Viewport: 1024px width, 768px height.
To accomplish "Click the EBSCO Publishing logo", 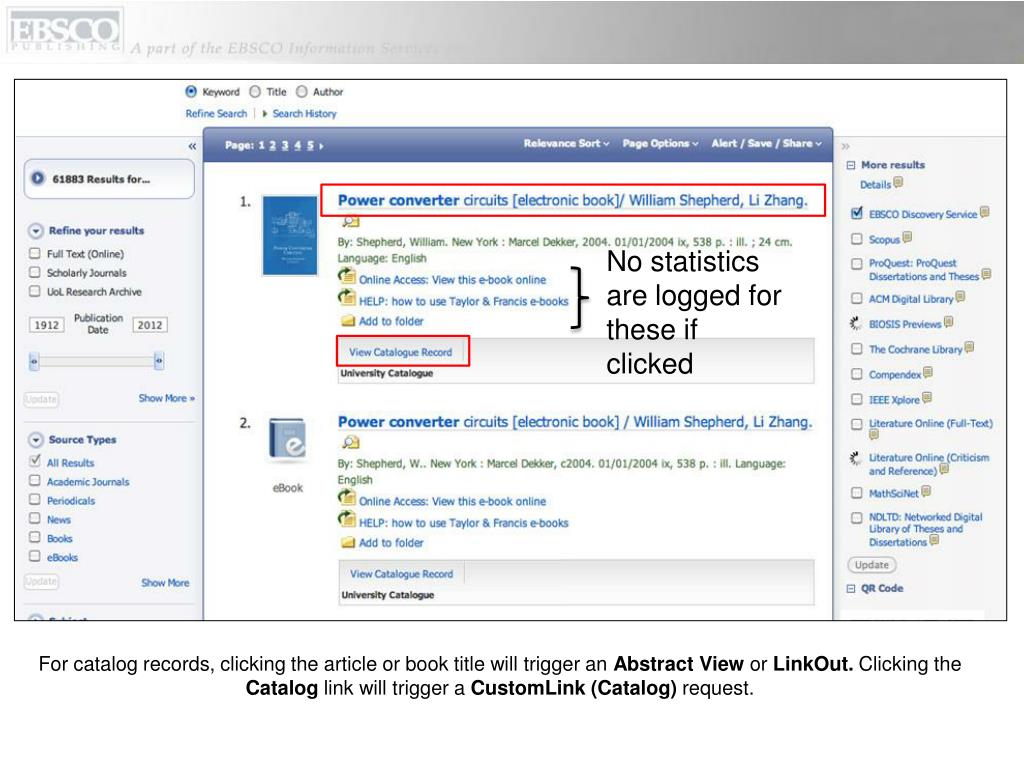I will 64,31.
